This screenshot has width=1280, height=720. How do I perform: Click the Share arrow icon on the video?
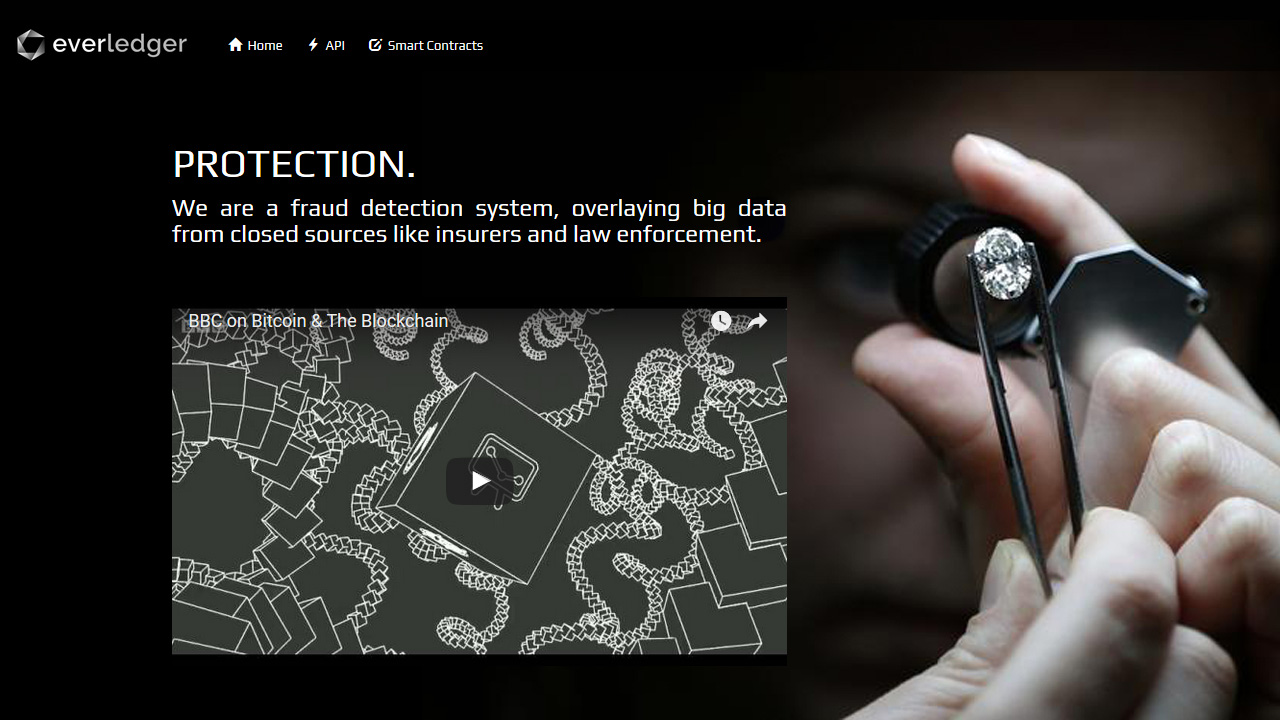click(x=757, y=321)
